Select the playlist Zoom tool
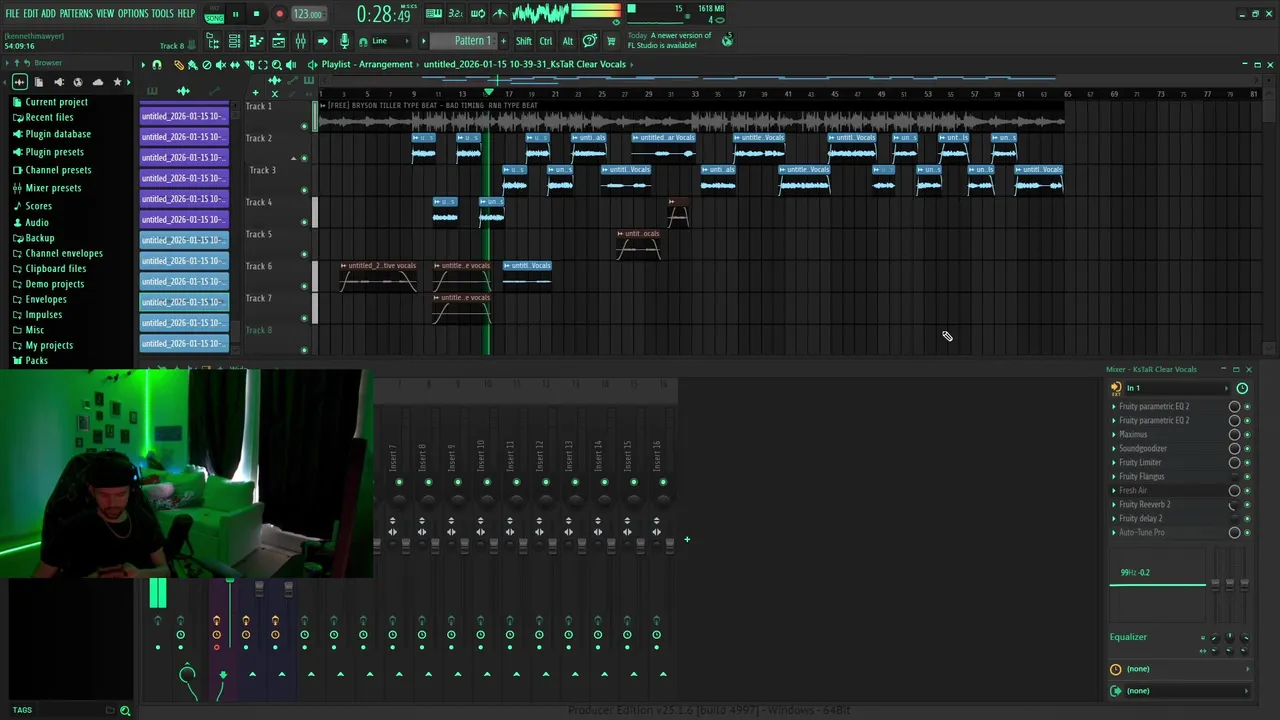 pos(277,64)
